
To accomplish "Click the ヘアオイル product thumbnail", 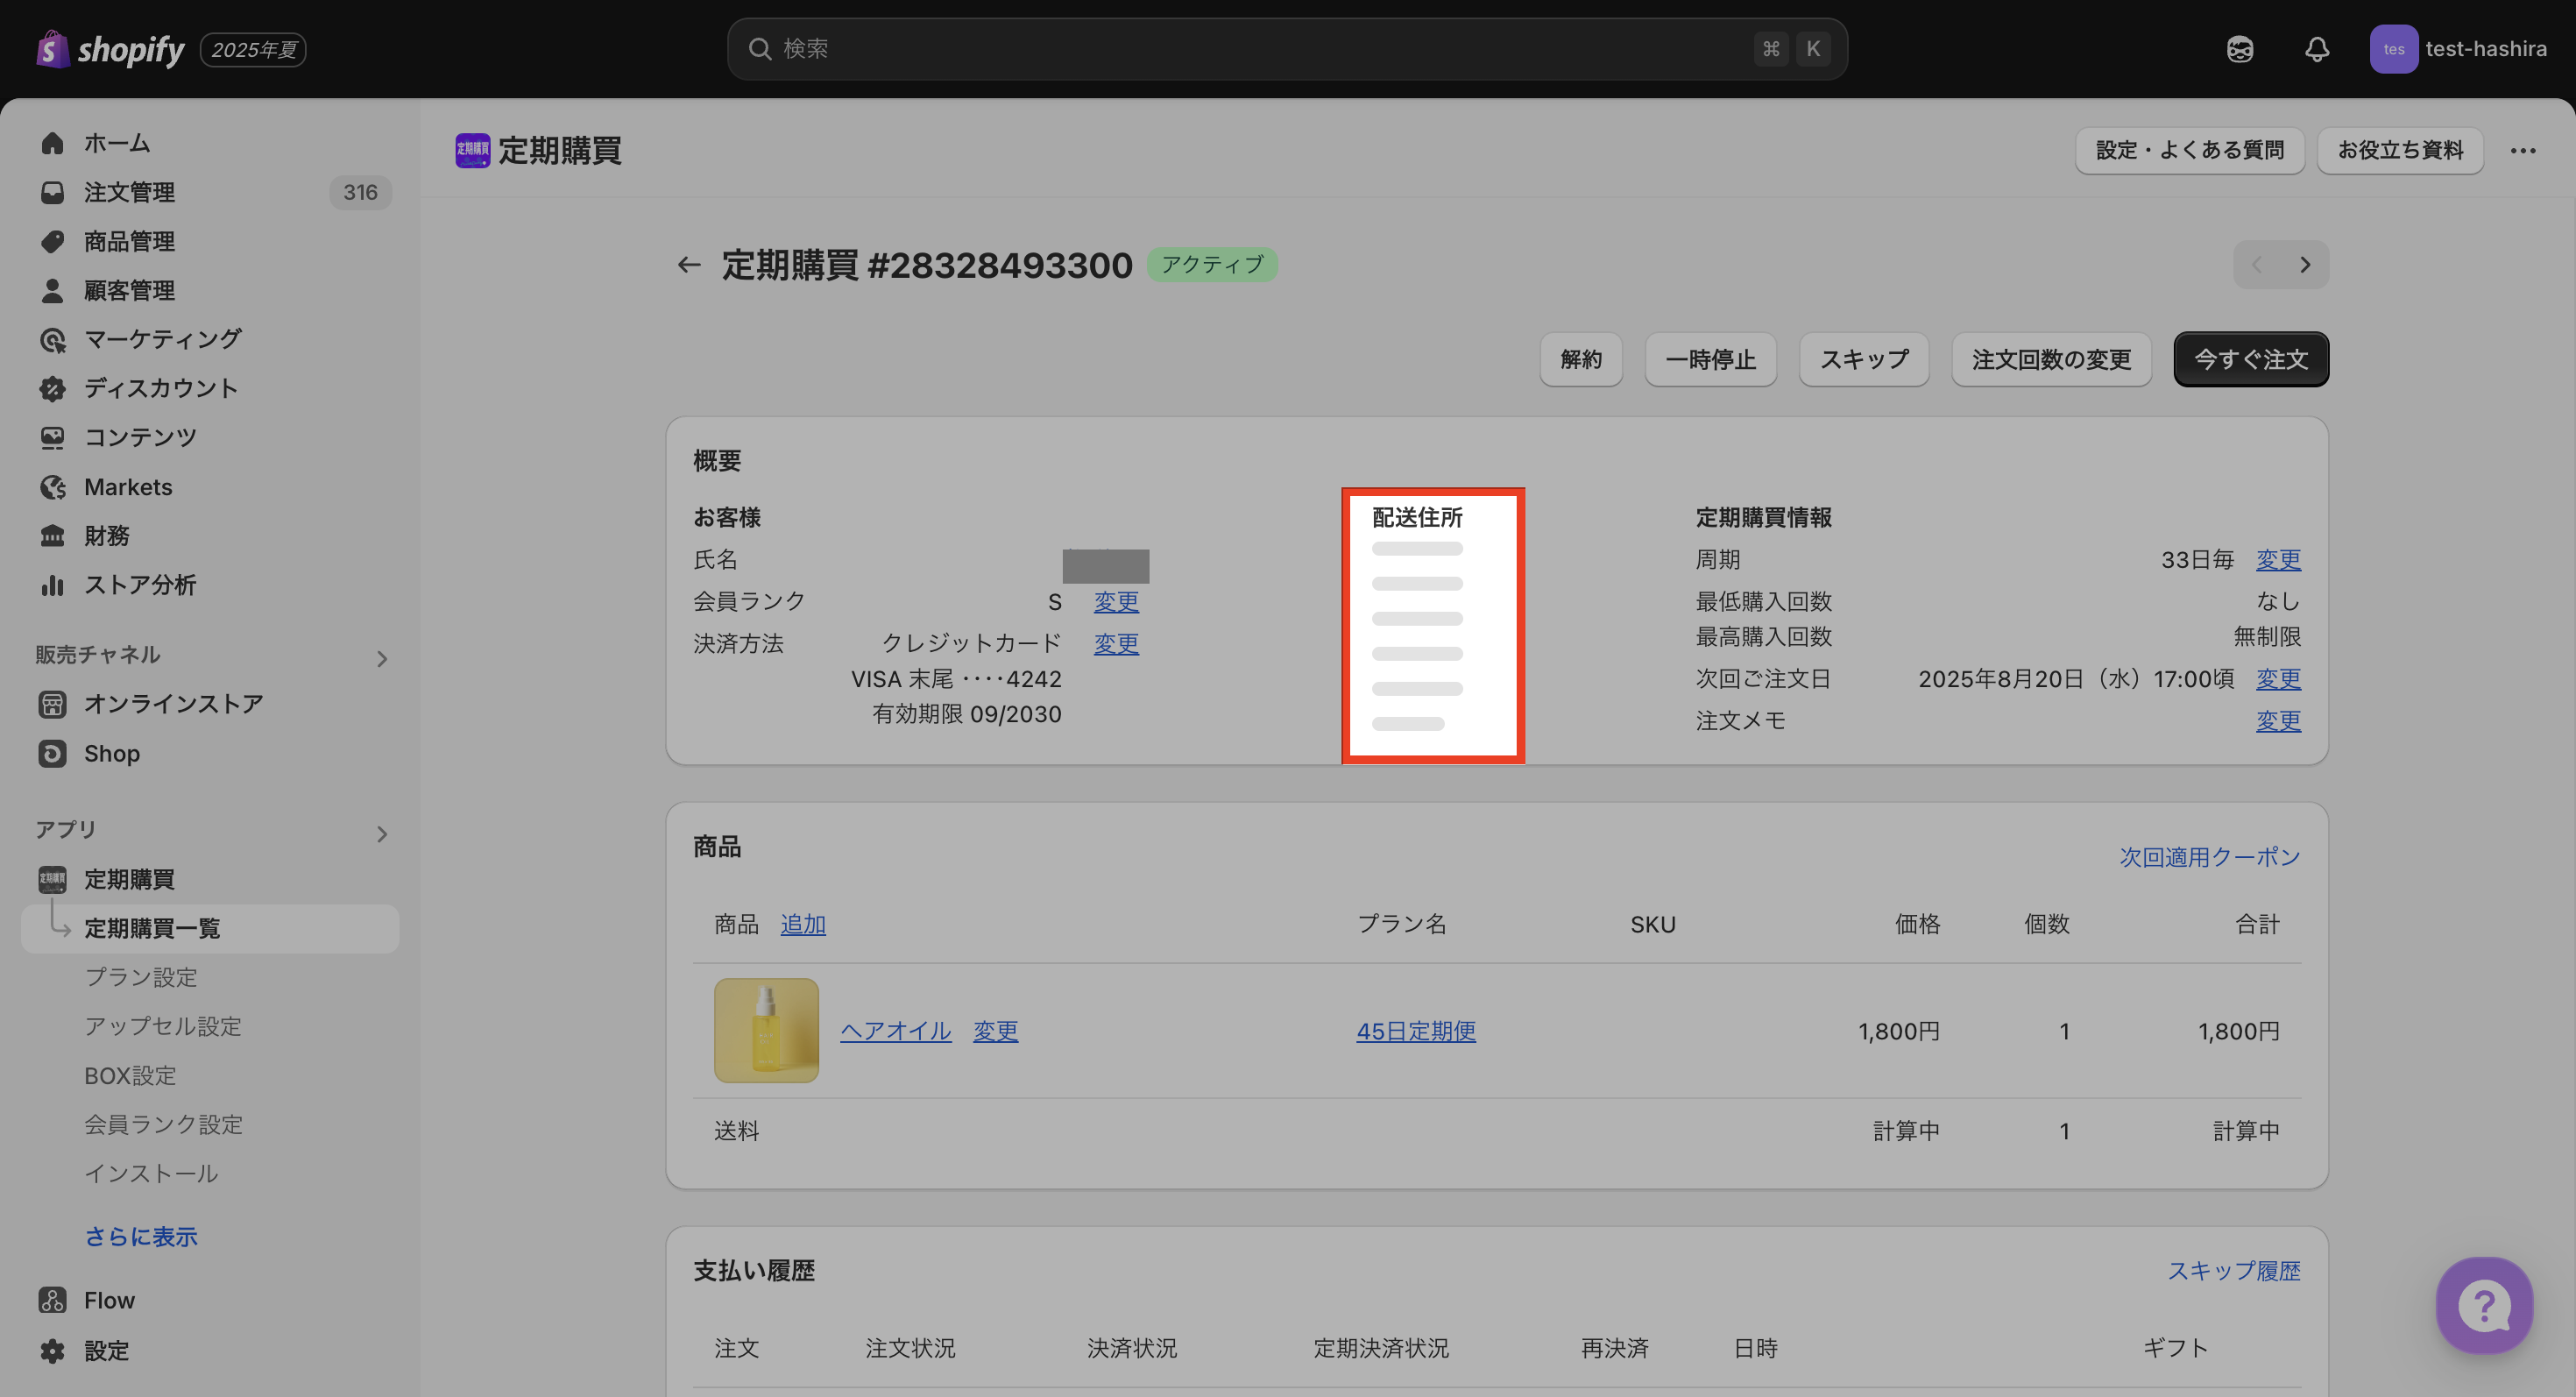I will click(x=766, y=1030).
